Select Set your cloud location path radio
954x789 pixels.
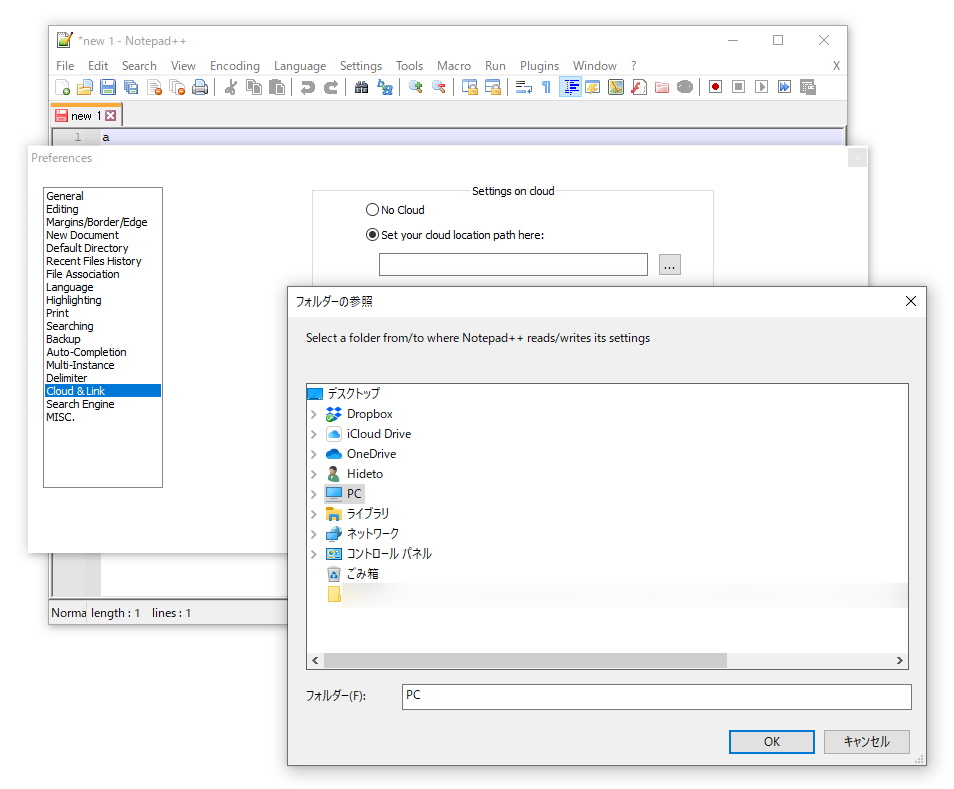(x=372, y=235)
